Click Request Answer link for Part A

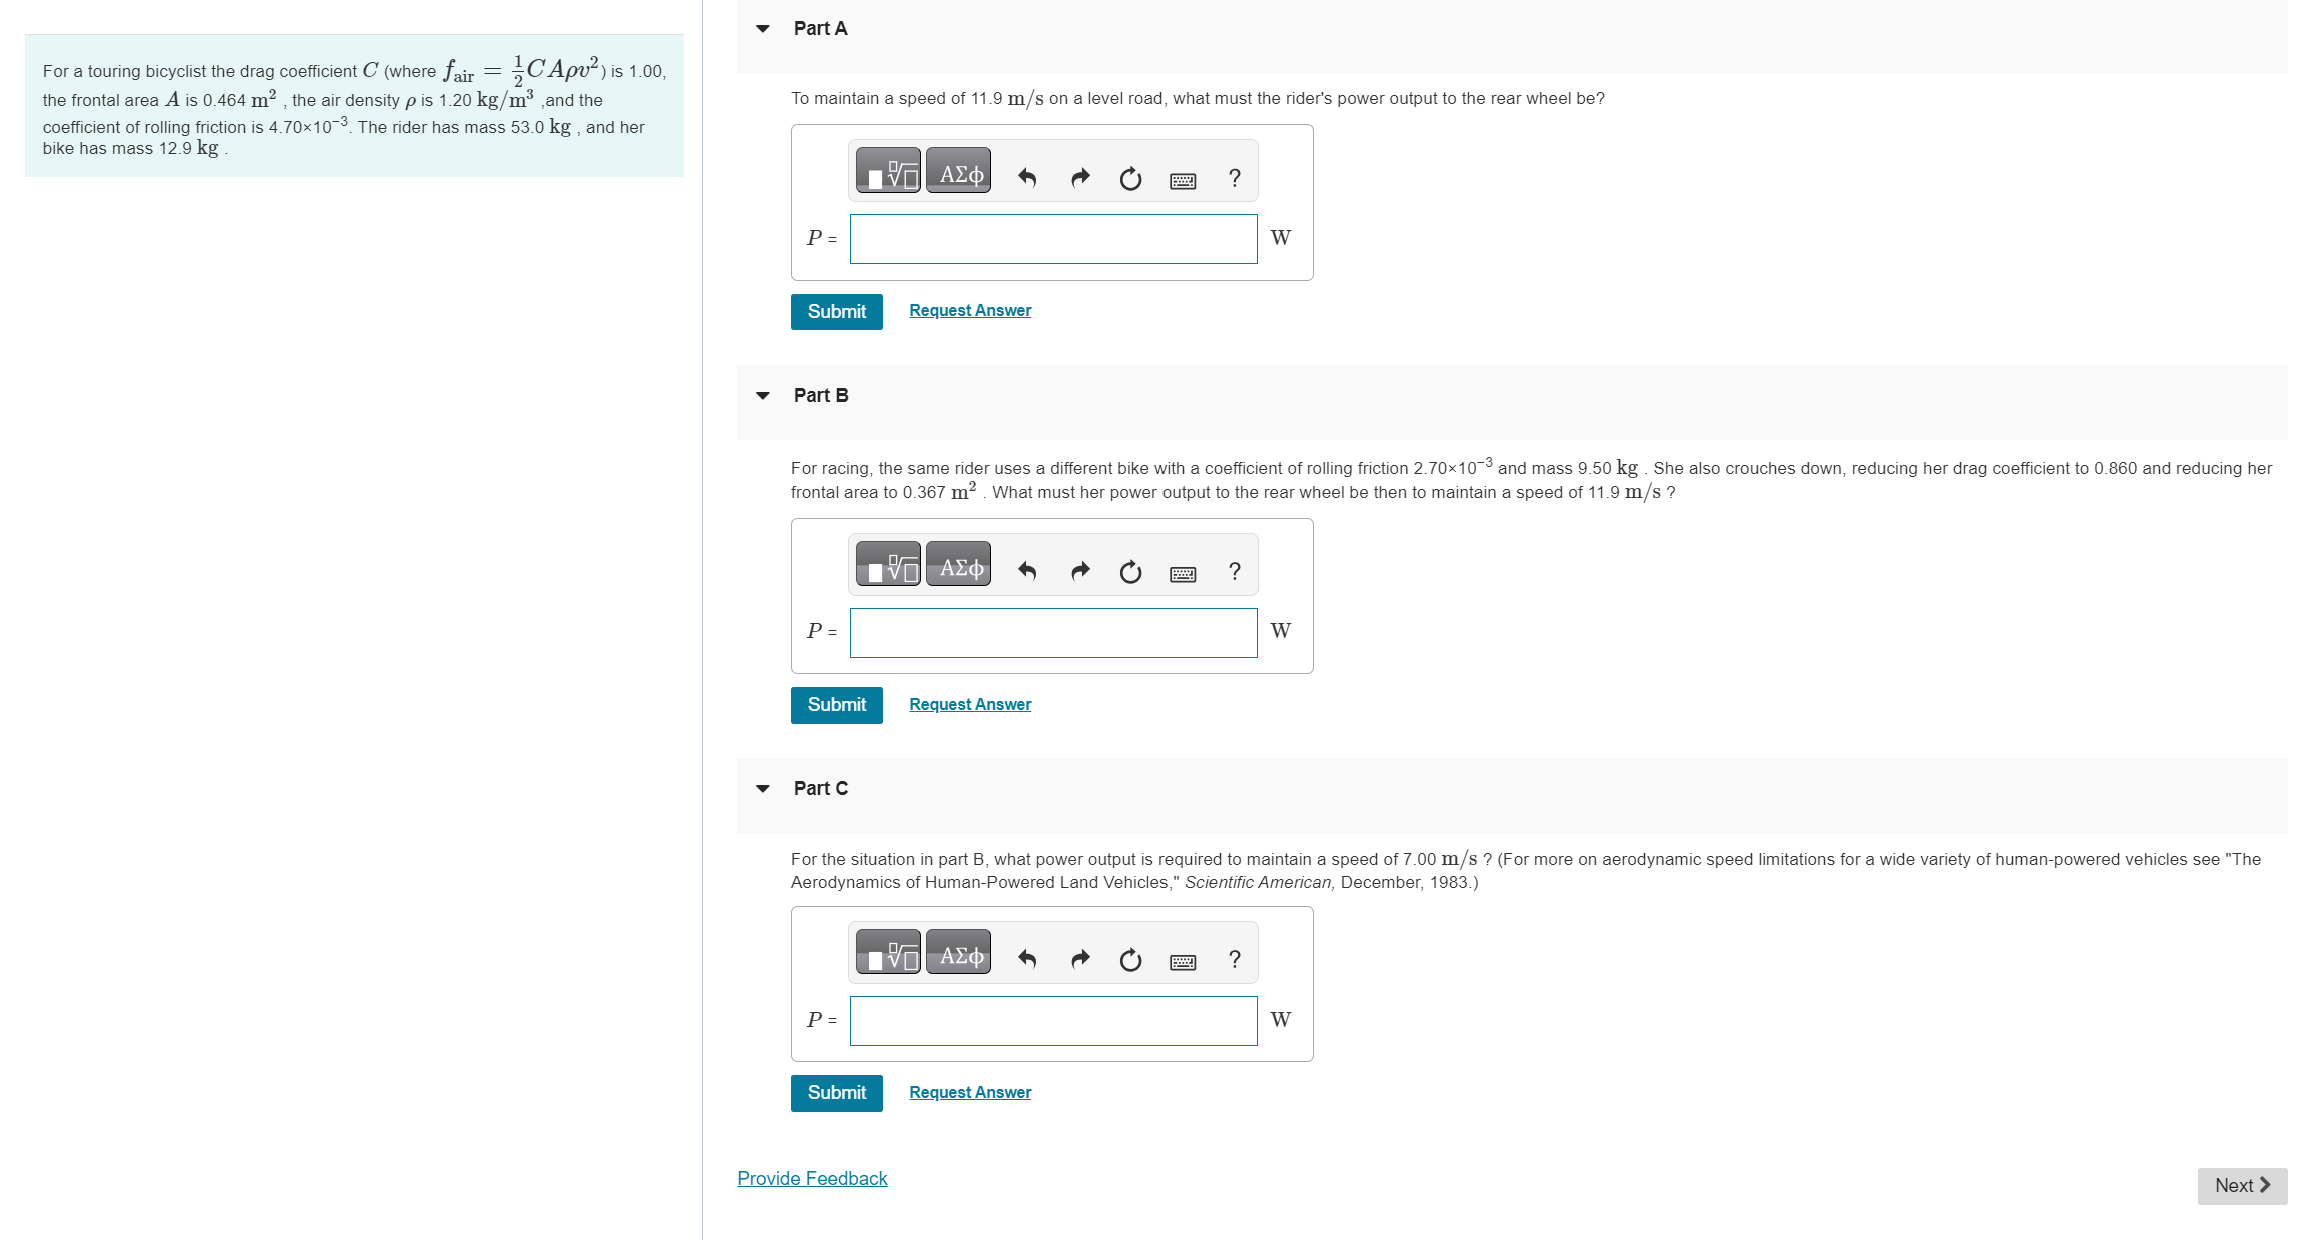click(x=970, y=311)
